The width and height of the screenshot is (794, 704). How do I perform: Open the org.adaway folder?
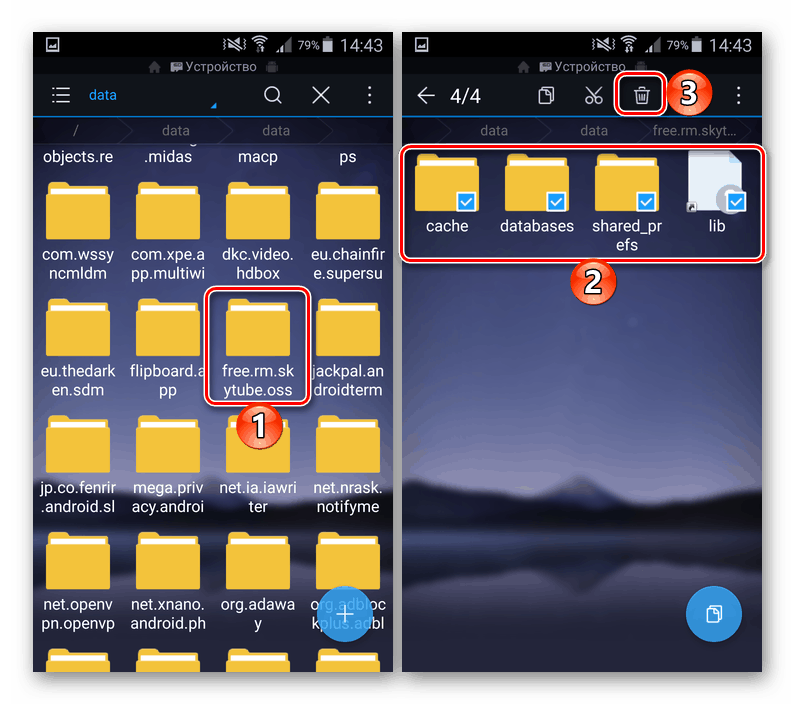[x=258, y=581]
